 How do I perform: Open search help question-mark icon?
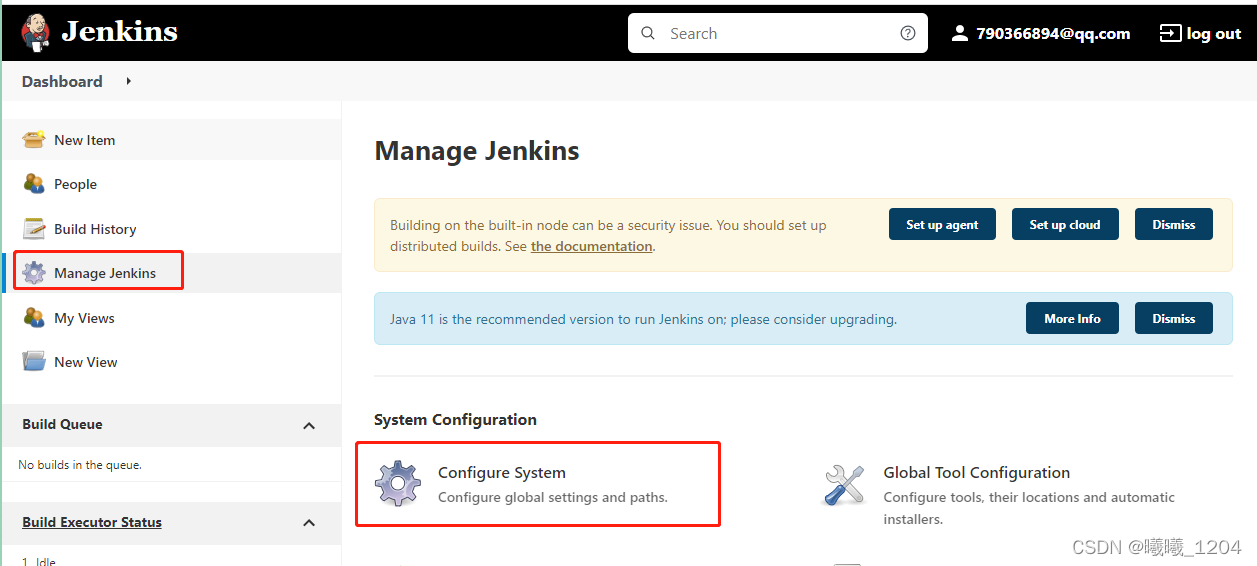coord(908,33)
